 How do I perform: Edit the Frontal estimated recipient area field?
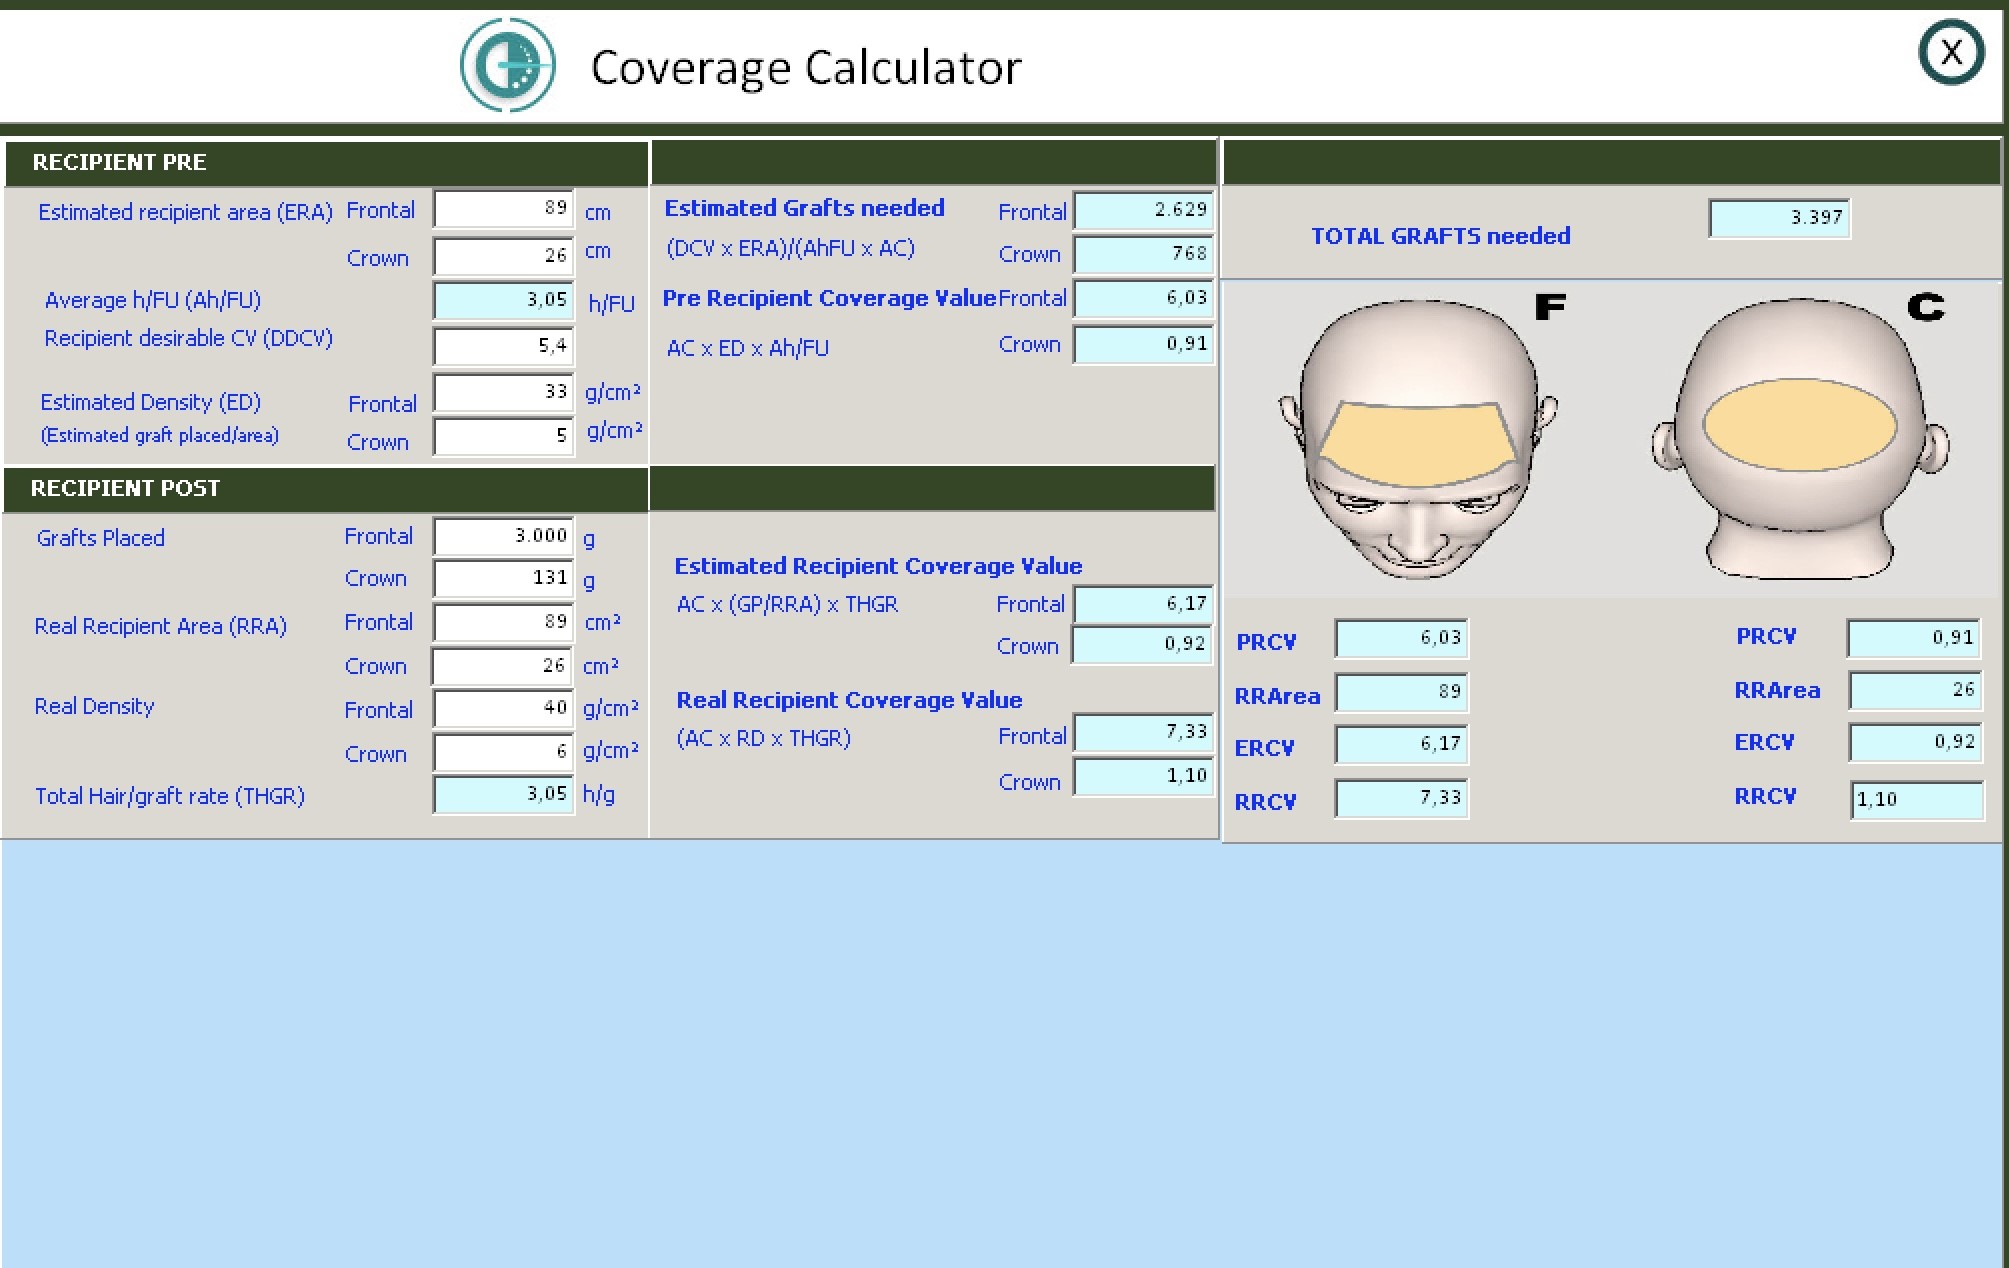coord(504,209)
